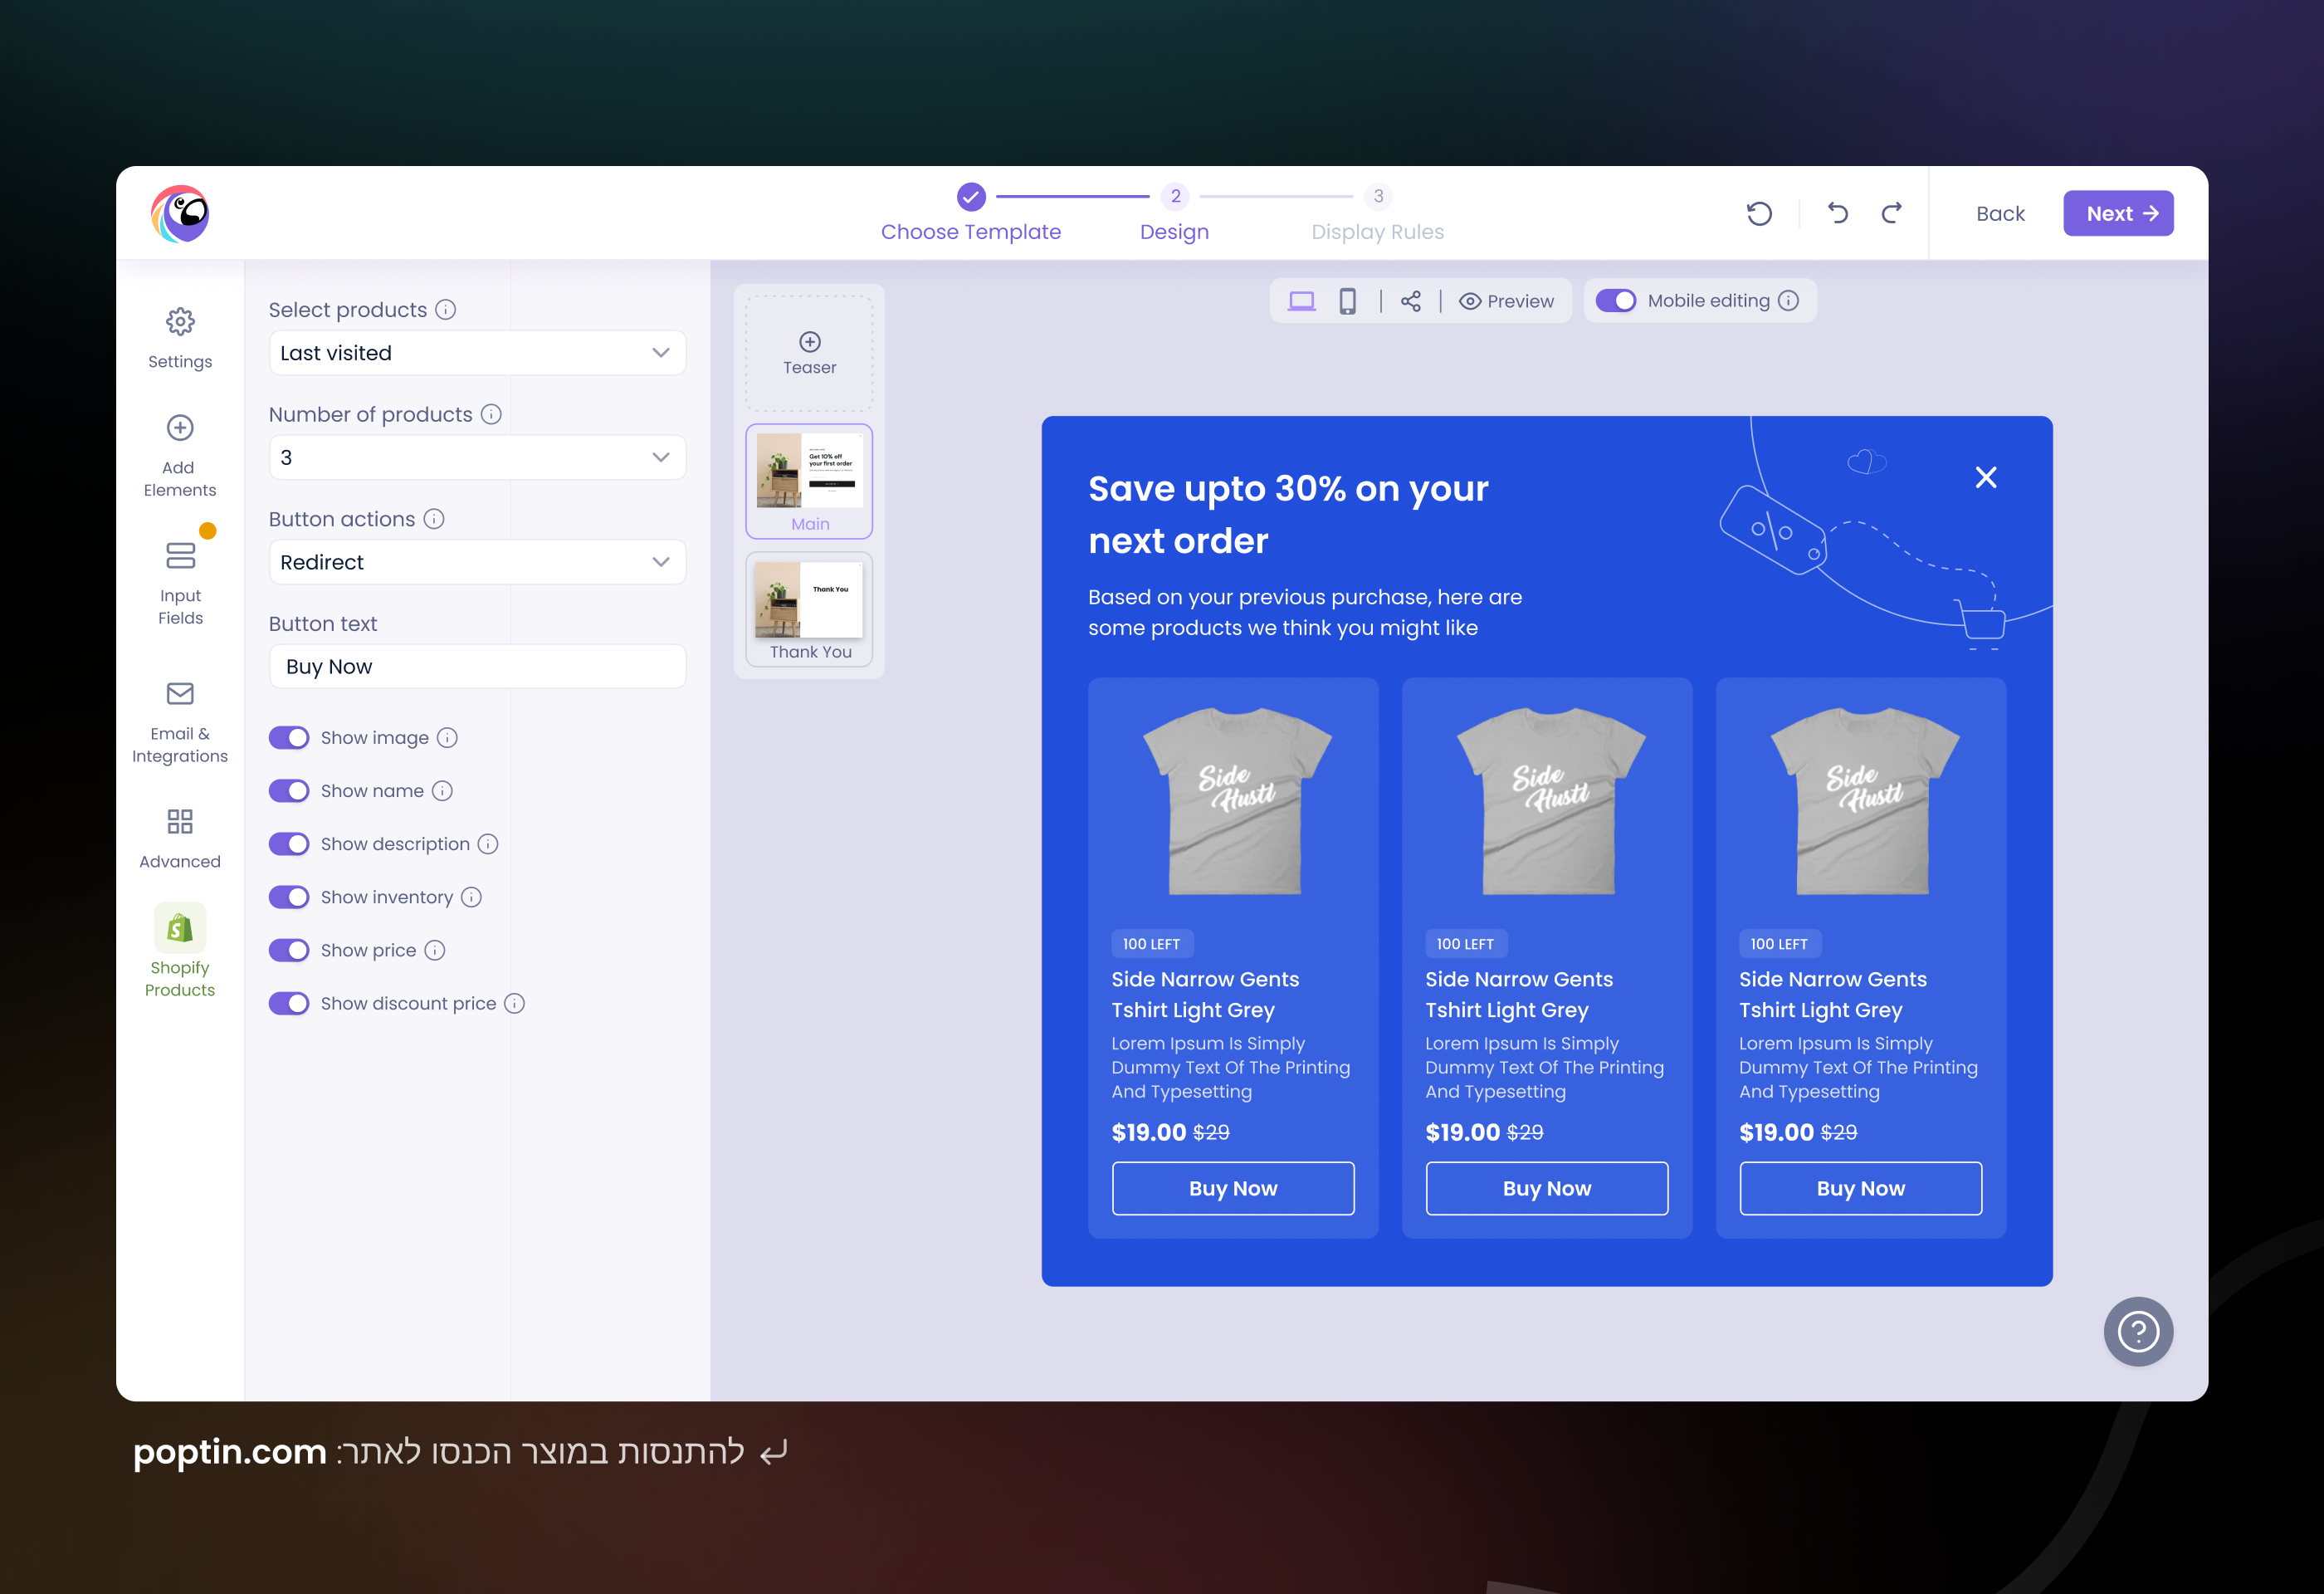Toggle Show inventory switch
This screenshot has width=2324, height=1594.
coord(289,897)
